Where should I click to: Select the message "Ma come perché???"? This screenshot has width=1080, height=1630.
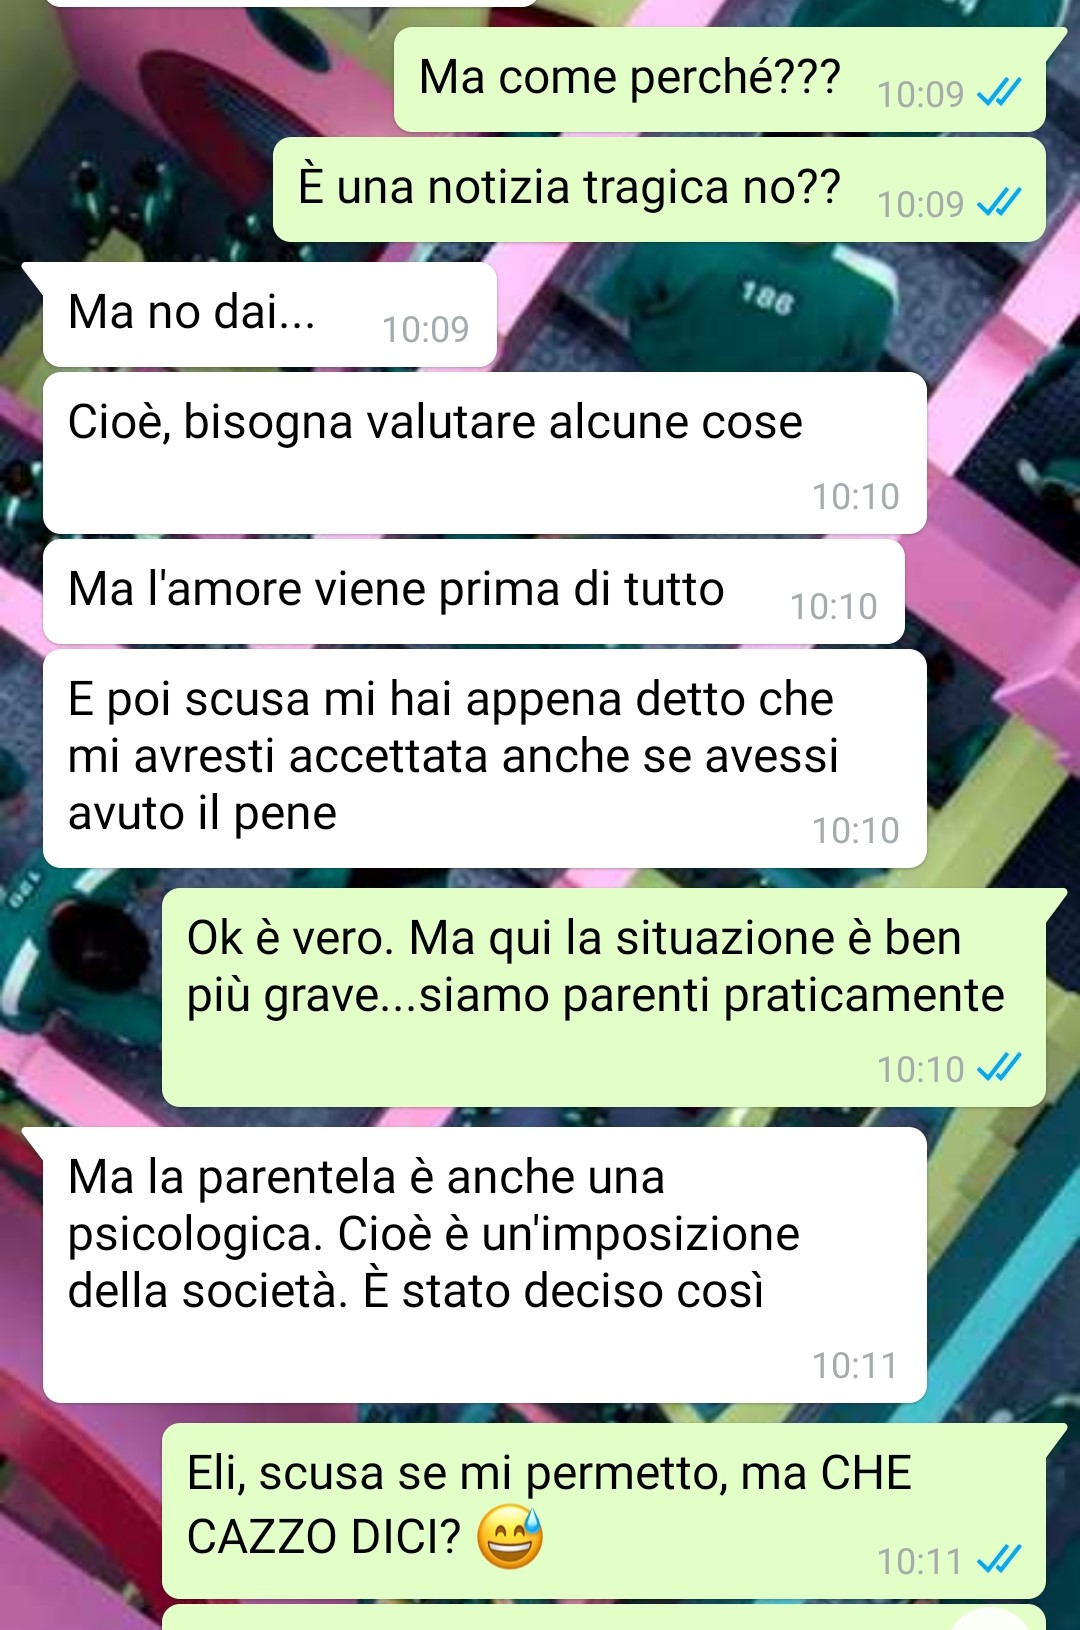[x=720, y=80]
